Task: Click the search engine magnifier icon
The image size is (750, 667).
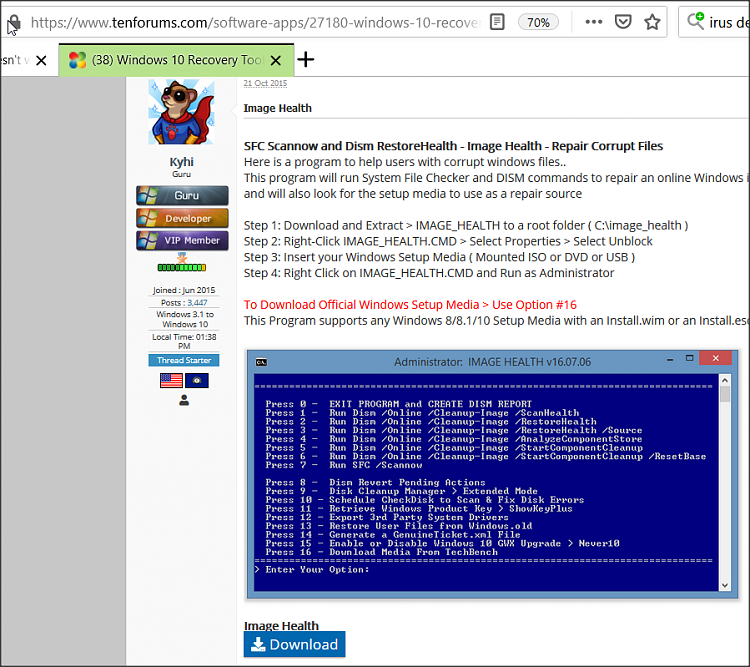Action: tap(695, 21)
